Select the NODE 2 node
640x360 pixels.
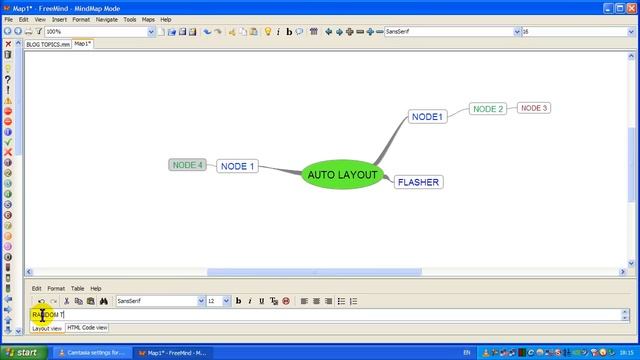[x=488, y=109]
